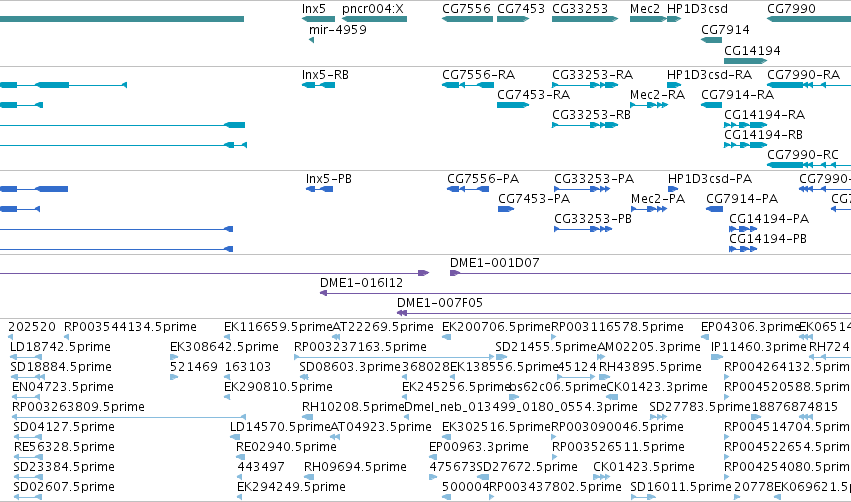Select the CG7914-PA protein feature
Screen dimensions: 851x502
click(x=714, y=209)
